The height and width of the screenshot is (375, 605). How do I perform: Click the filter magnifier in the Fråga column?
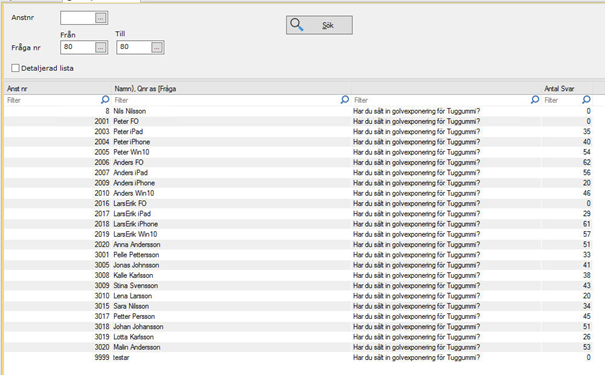(x=535, y=100)
